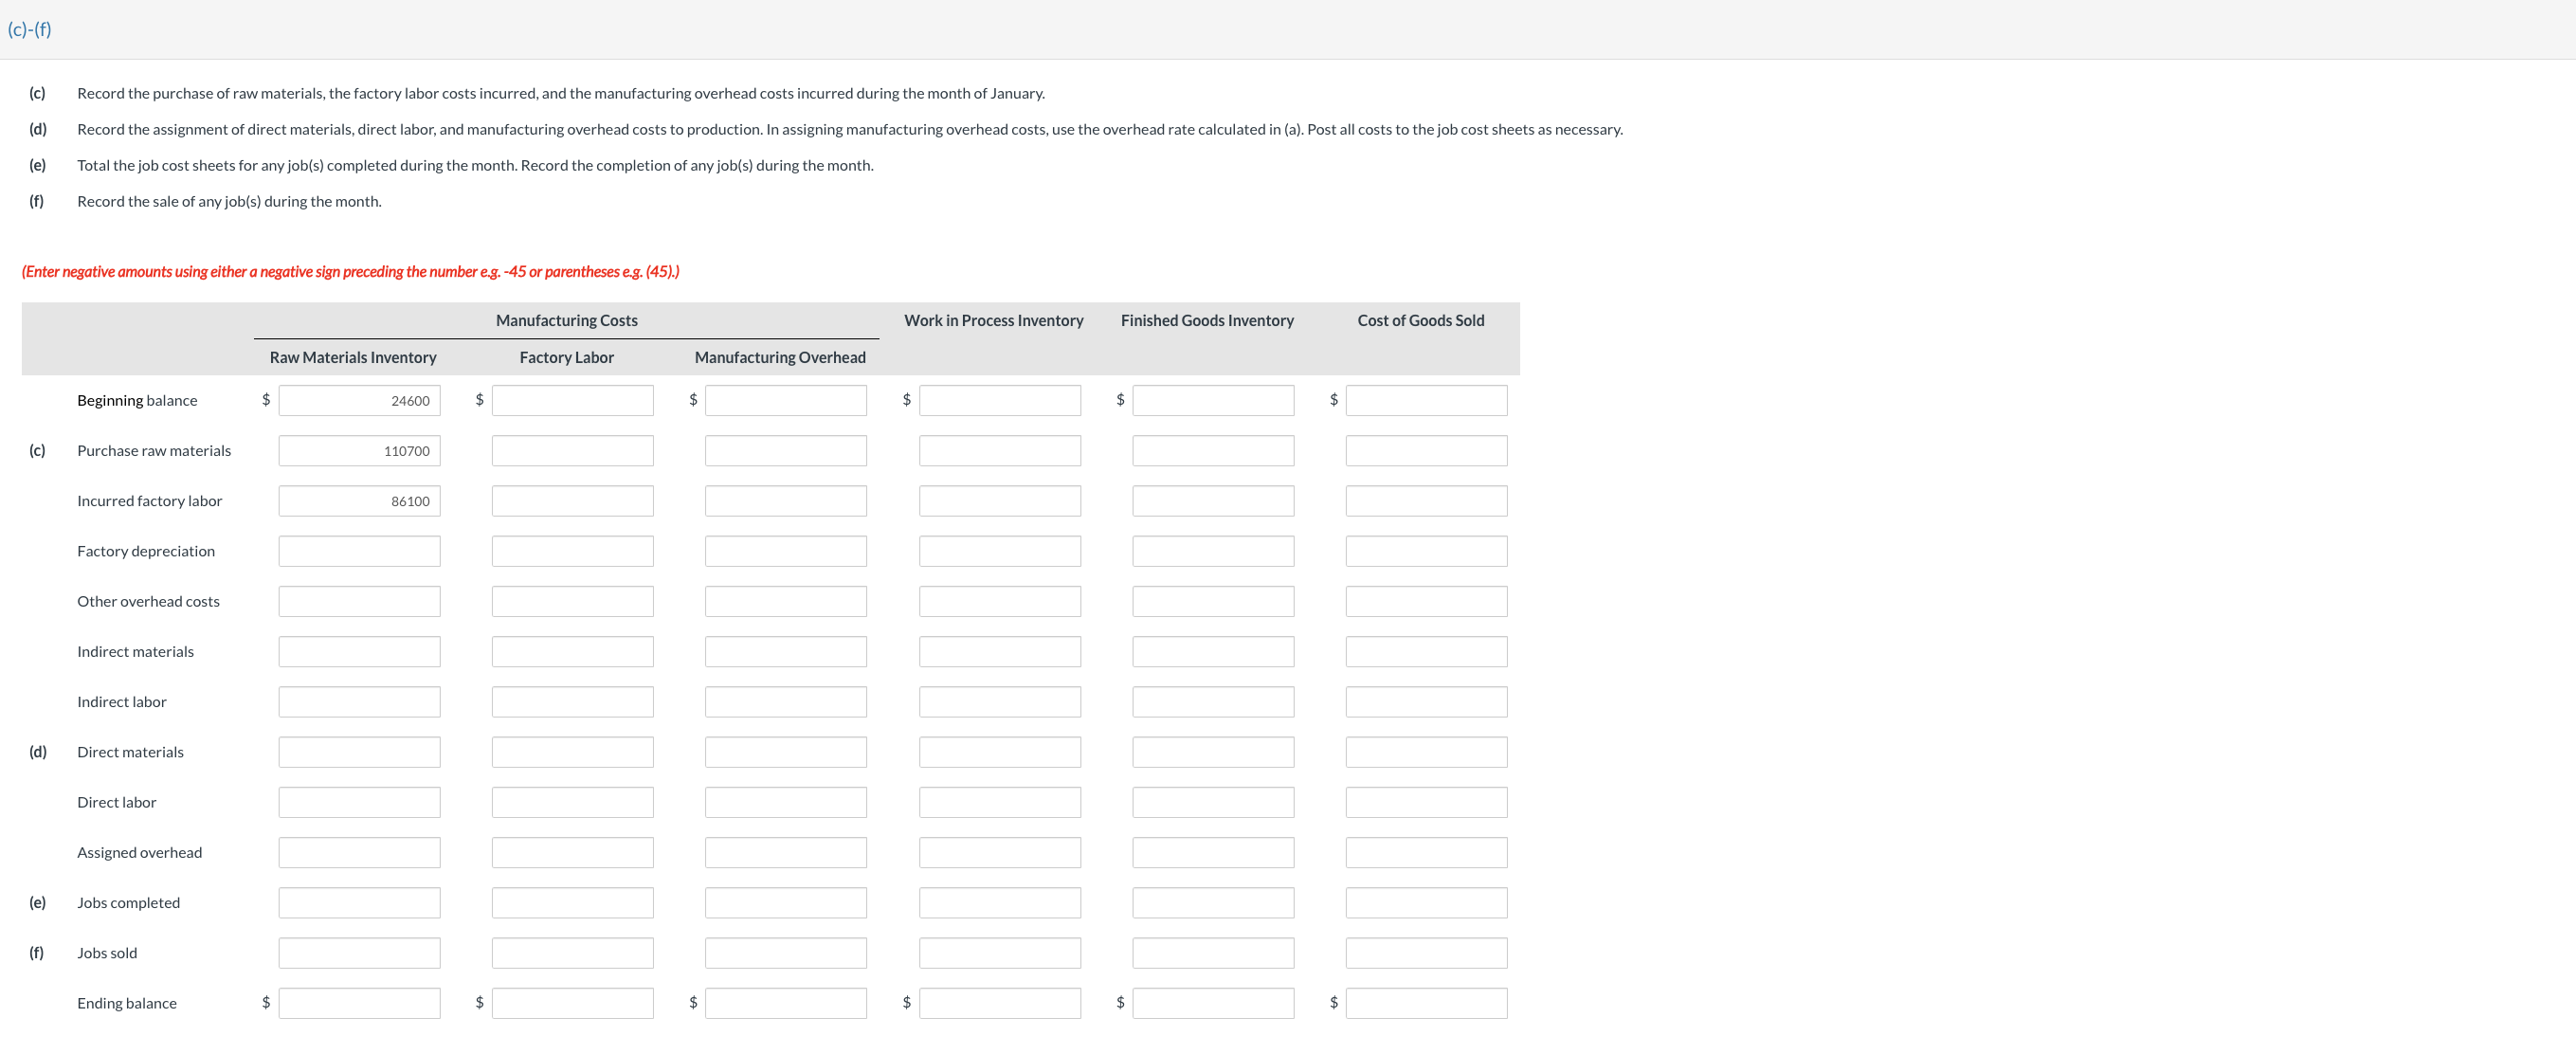Select the Cost of Goods Sold beginning balance field

[x=1426, y=400]
